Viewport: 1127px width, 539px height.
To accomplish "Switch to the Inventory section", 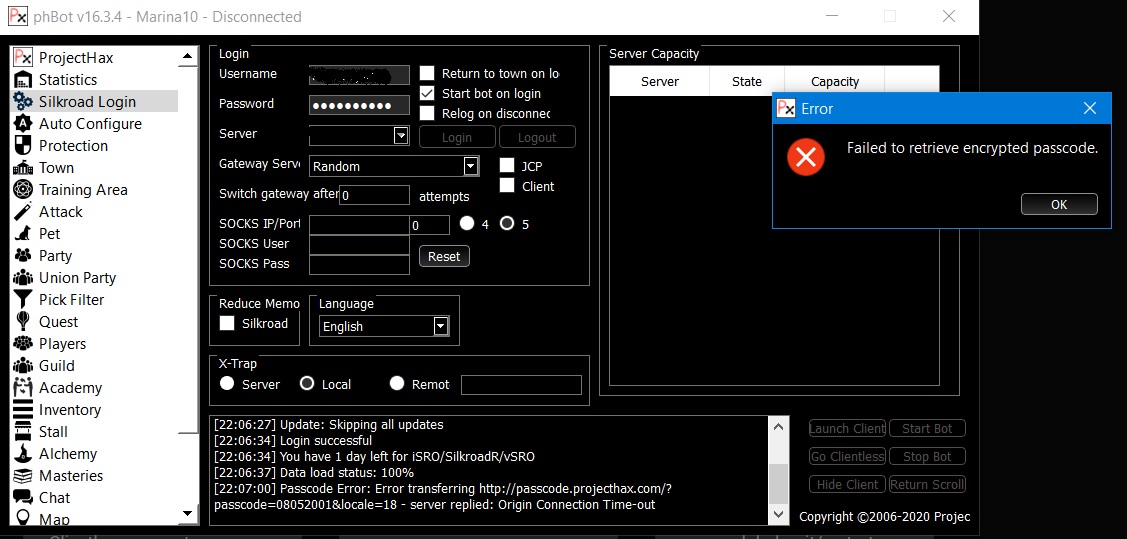I will click(70, 410).
